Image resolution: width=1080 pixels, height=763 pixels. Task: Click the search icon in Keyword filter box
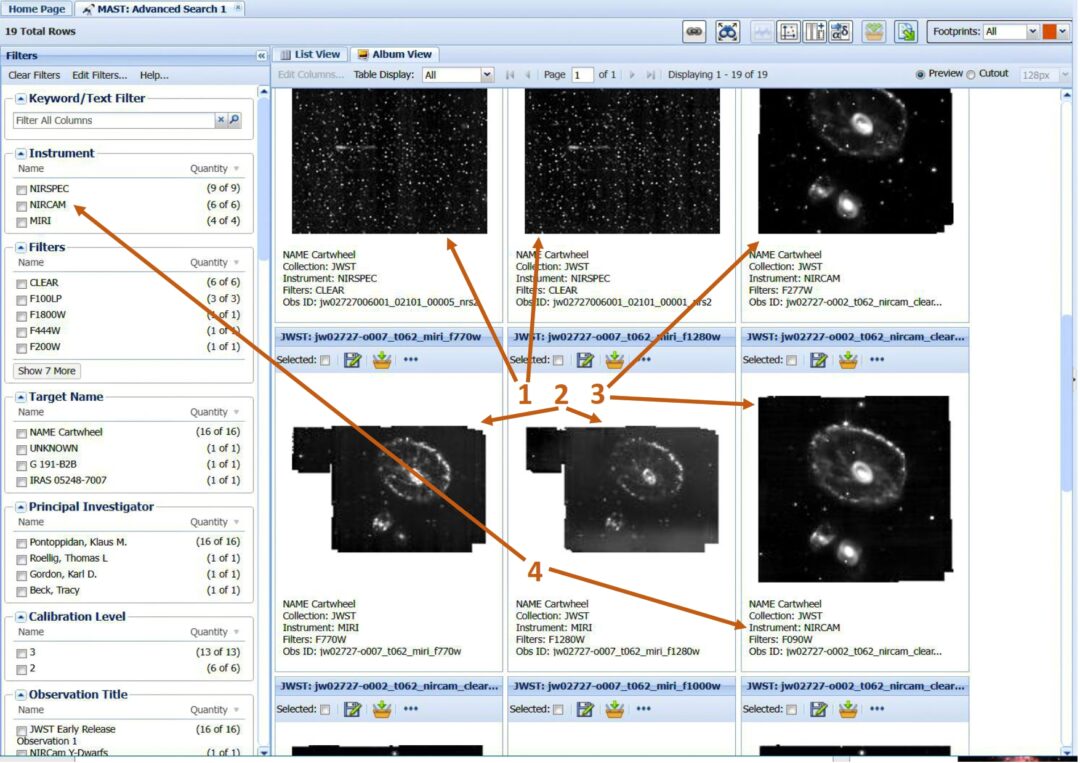(x=235, y=120)
